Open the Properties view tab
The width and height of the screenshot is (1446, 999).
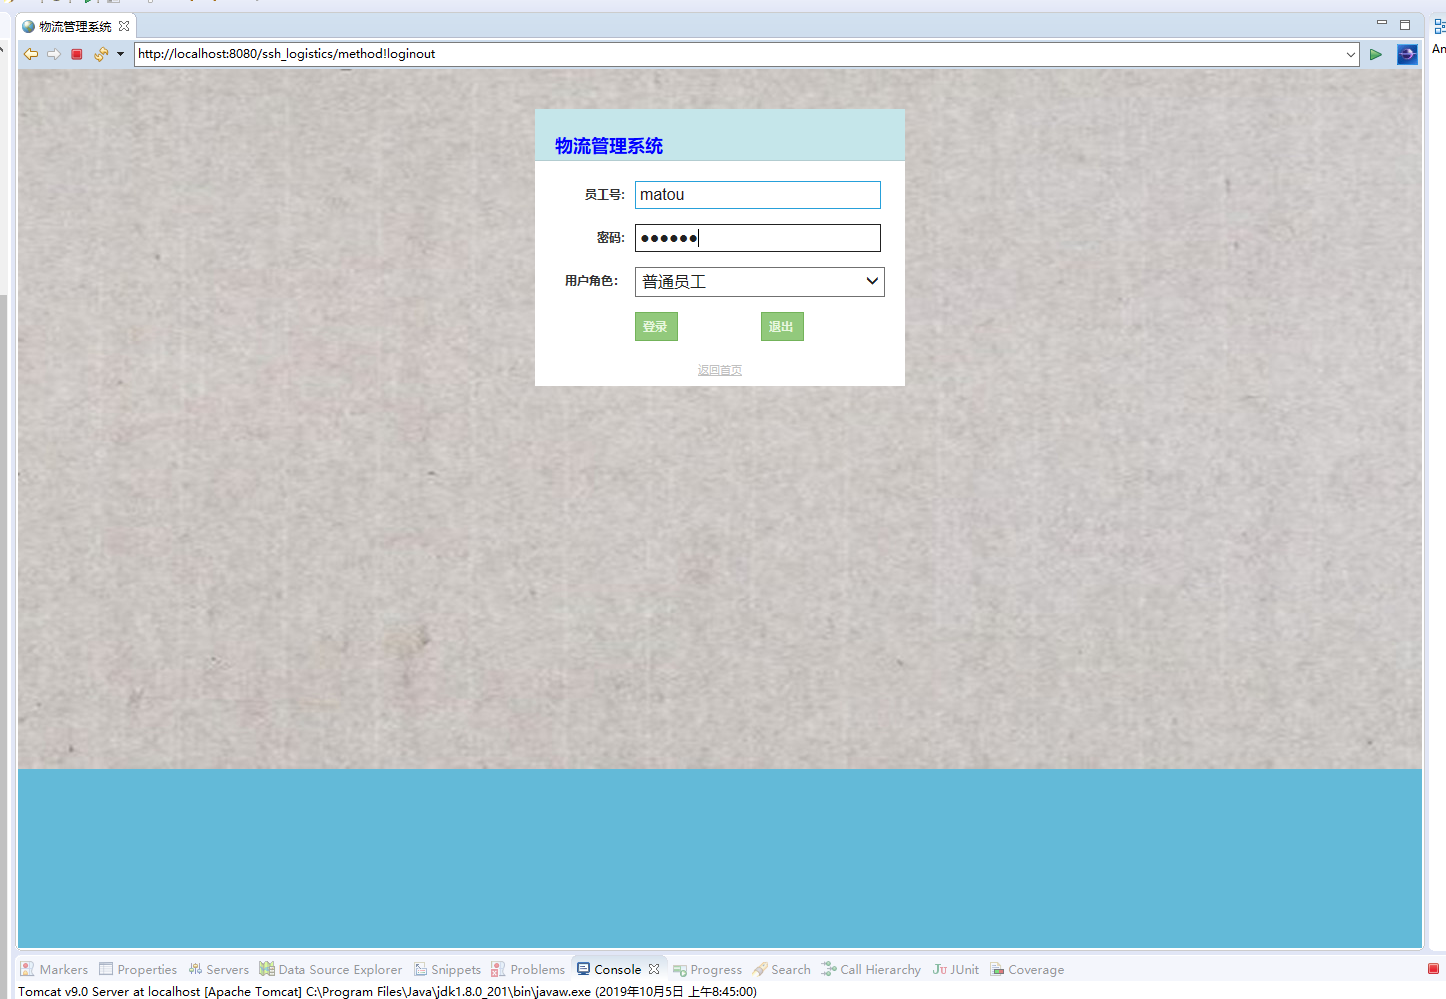pyautogui.click(x=138, y=969)
